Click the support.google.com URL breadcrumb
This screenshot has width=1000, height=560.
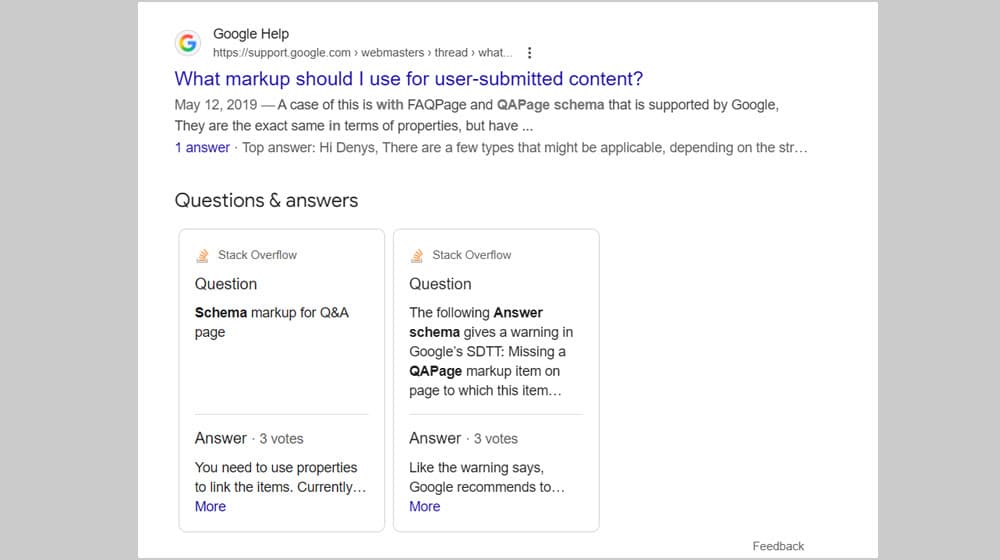pyautogui.click(x=362, y=53)
